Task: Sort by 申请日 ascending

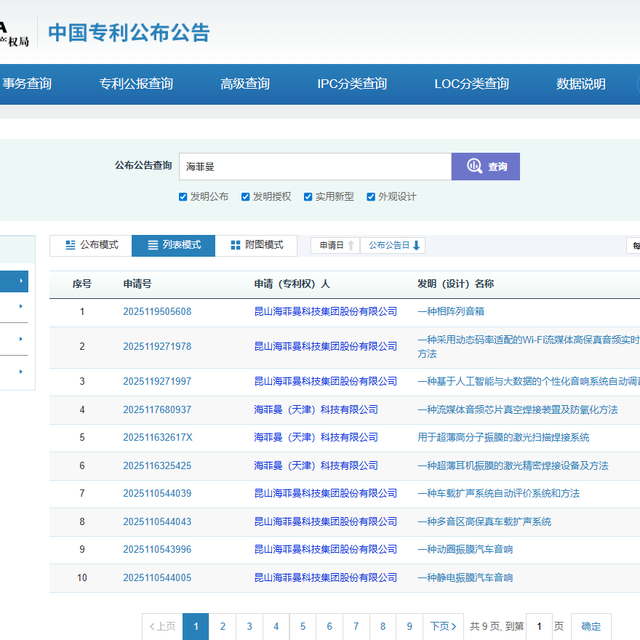Action: coord(336,245)
